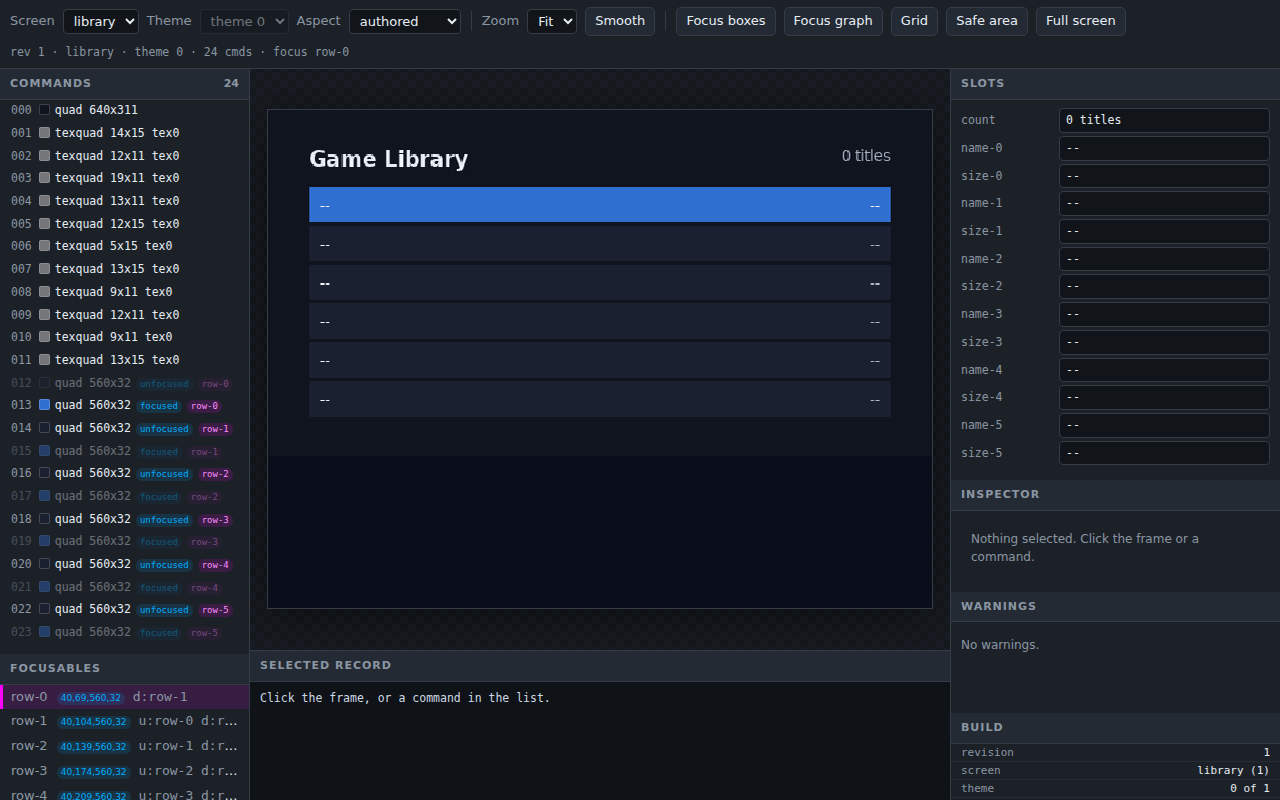Click the name-1 slot input field
Image resolution: width=1280 pixels, height=800 pixels.
[x=1164, y=203]
